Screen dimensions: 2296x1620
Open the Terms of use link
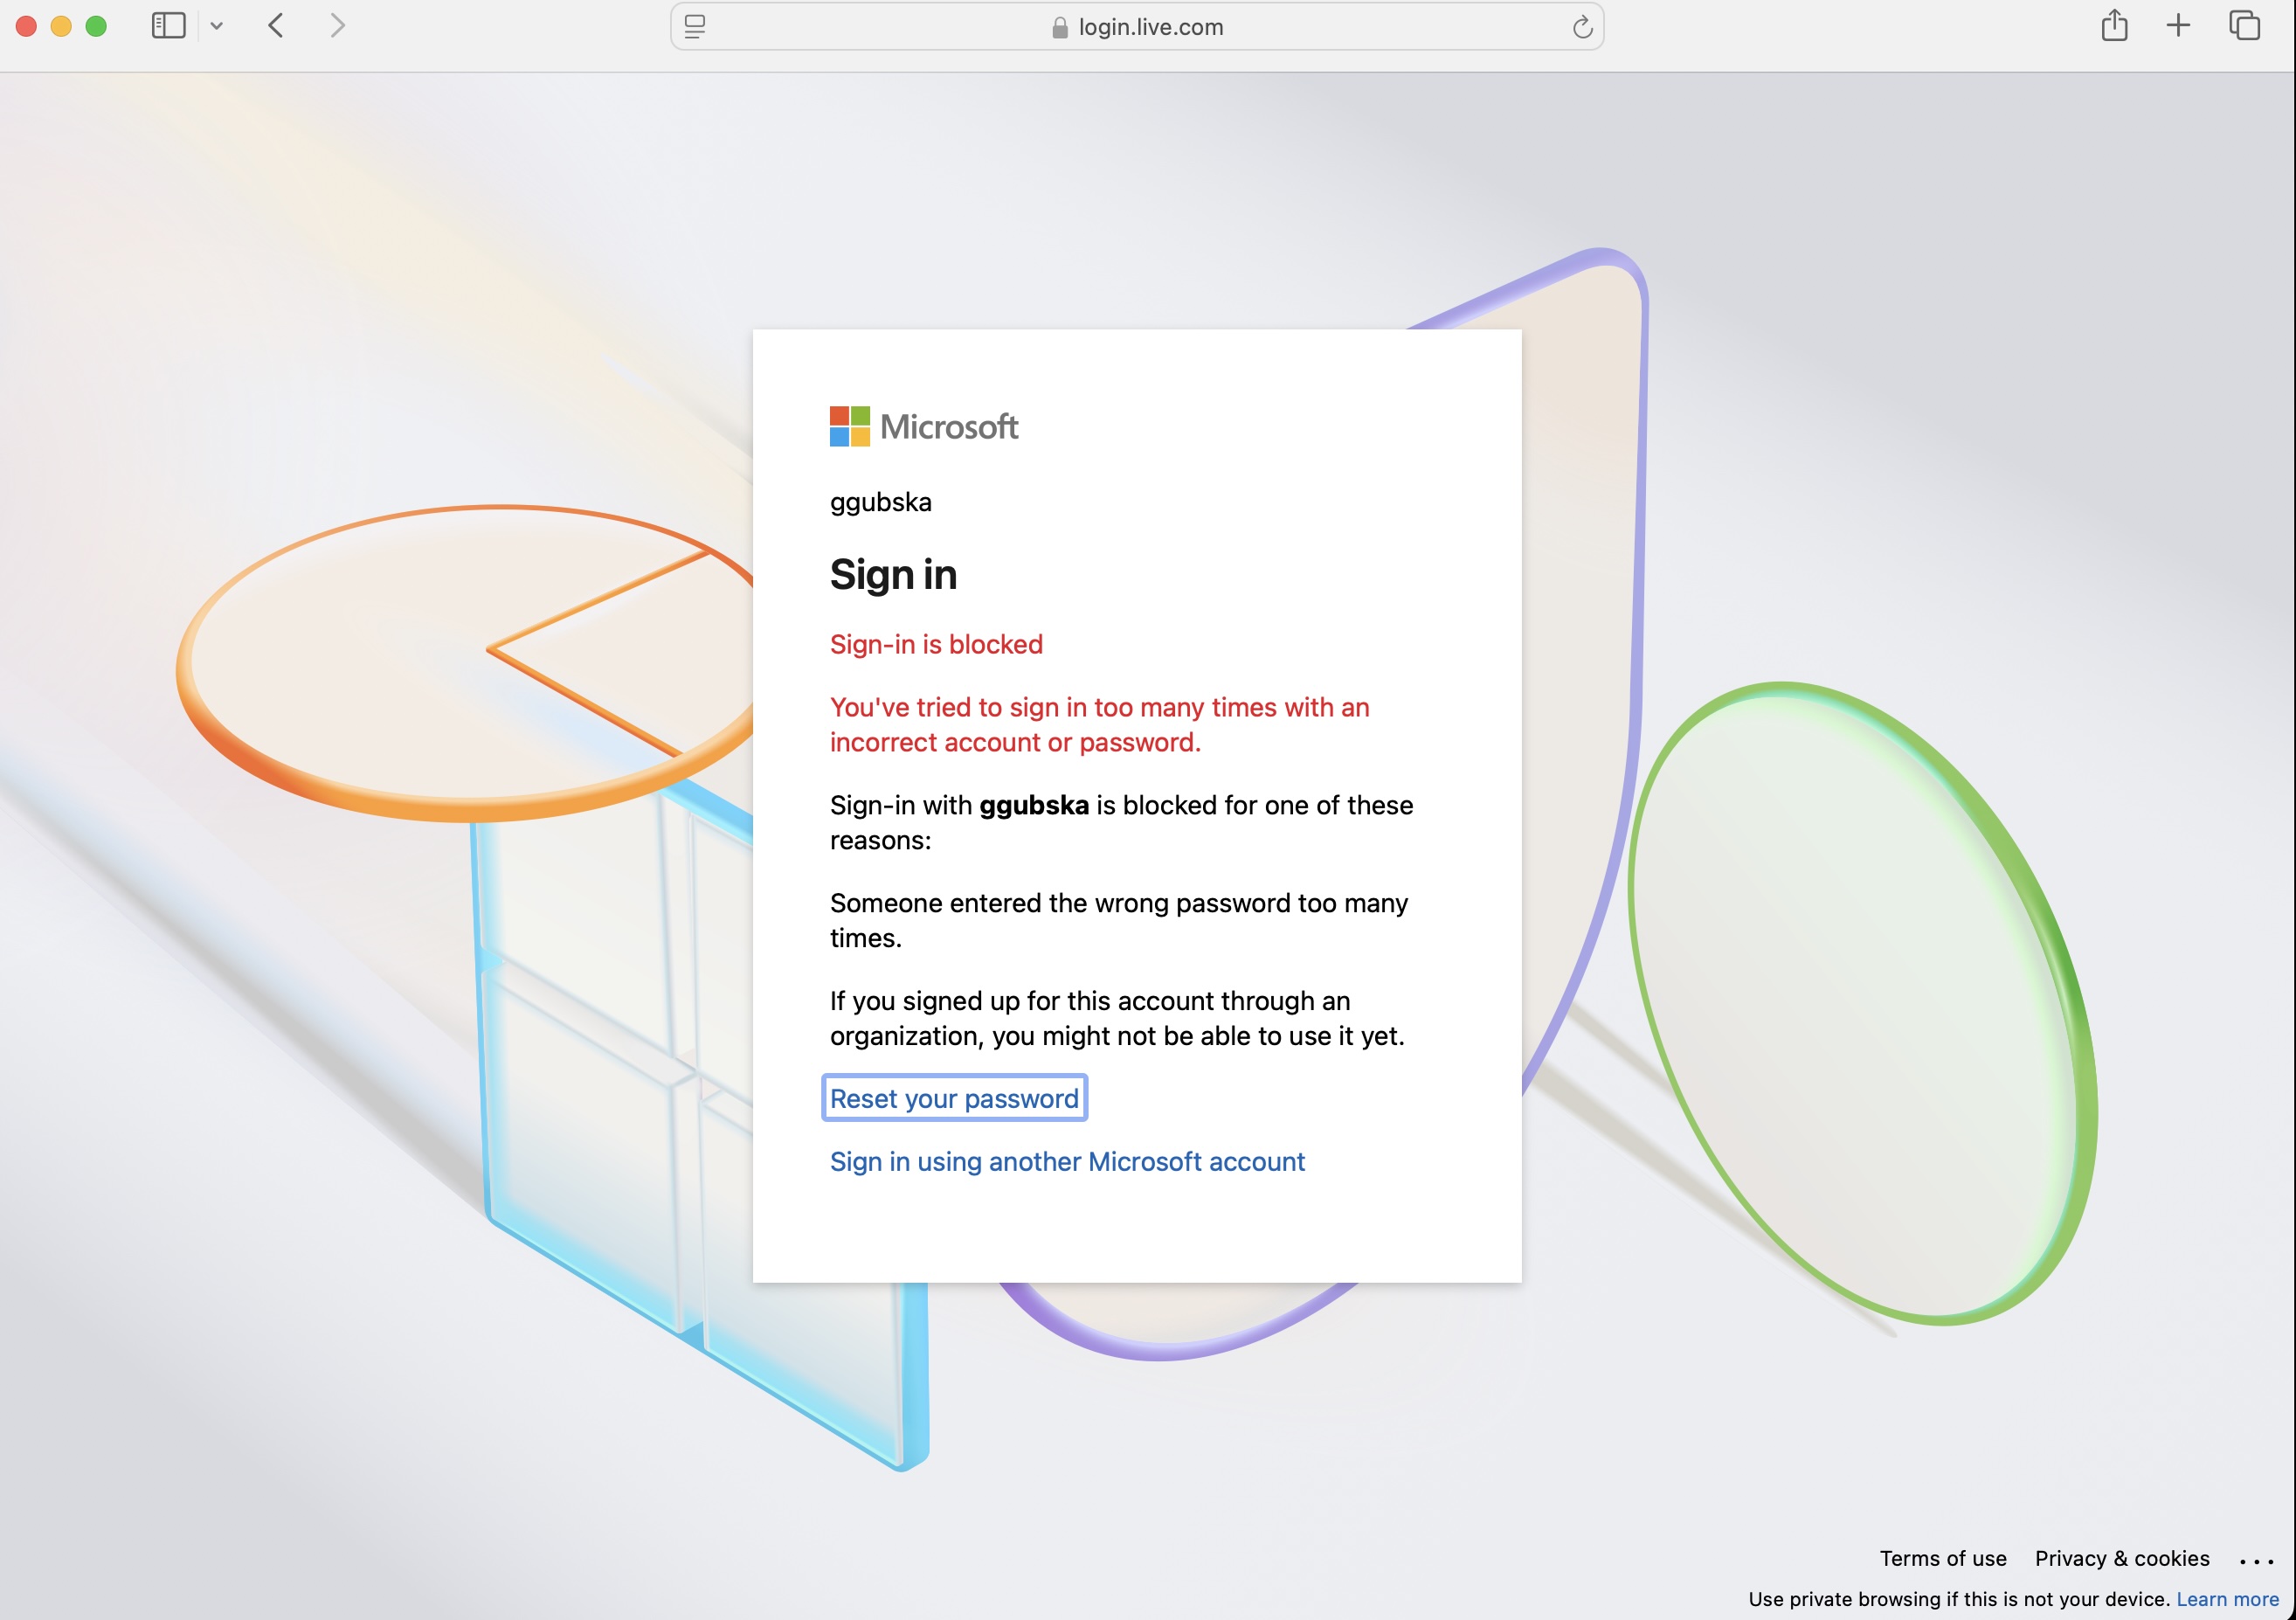coord(1943,1558)
